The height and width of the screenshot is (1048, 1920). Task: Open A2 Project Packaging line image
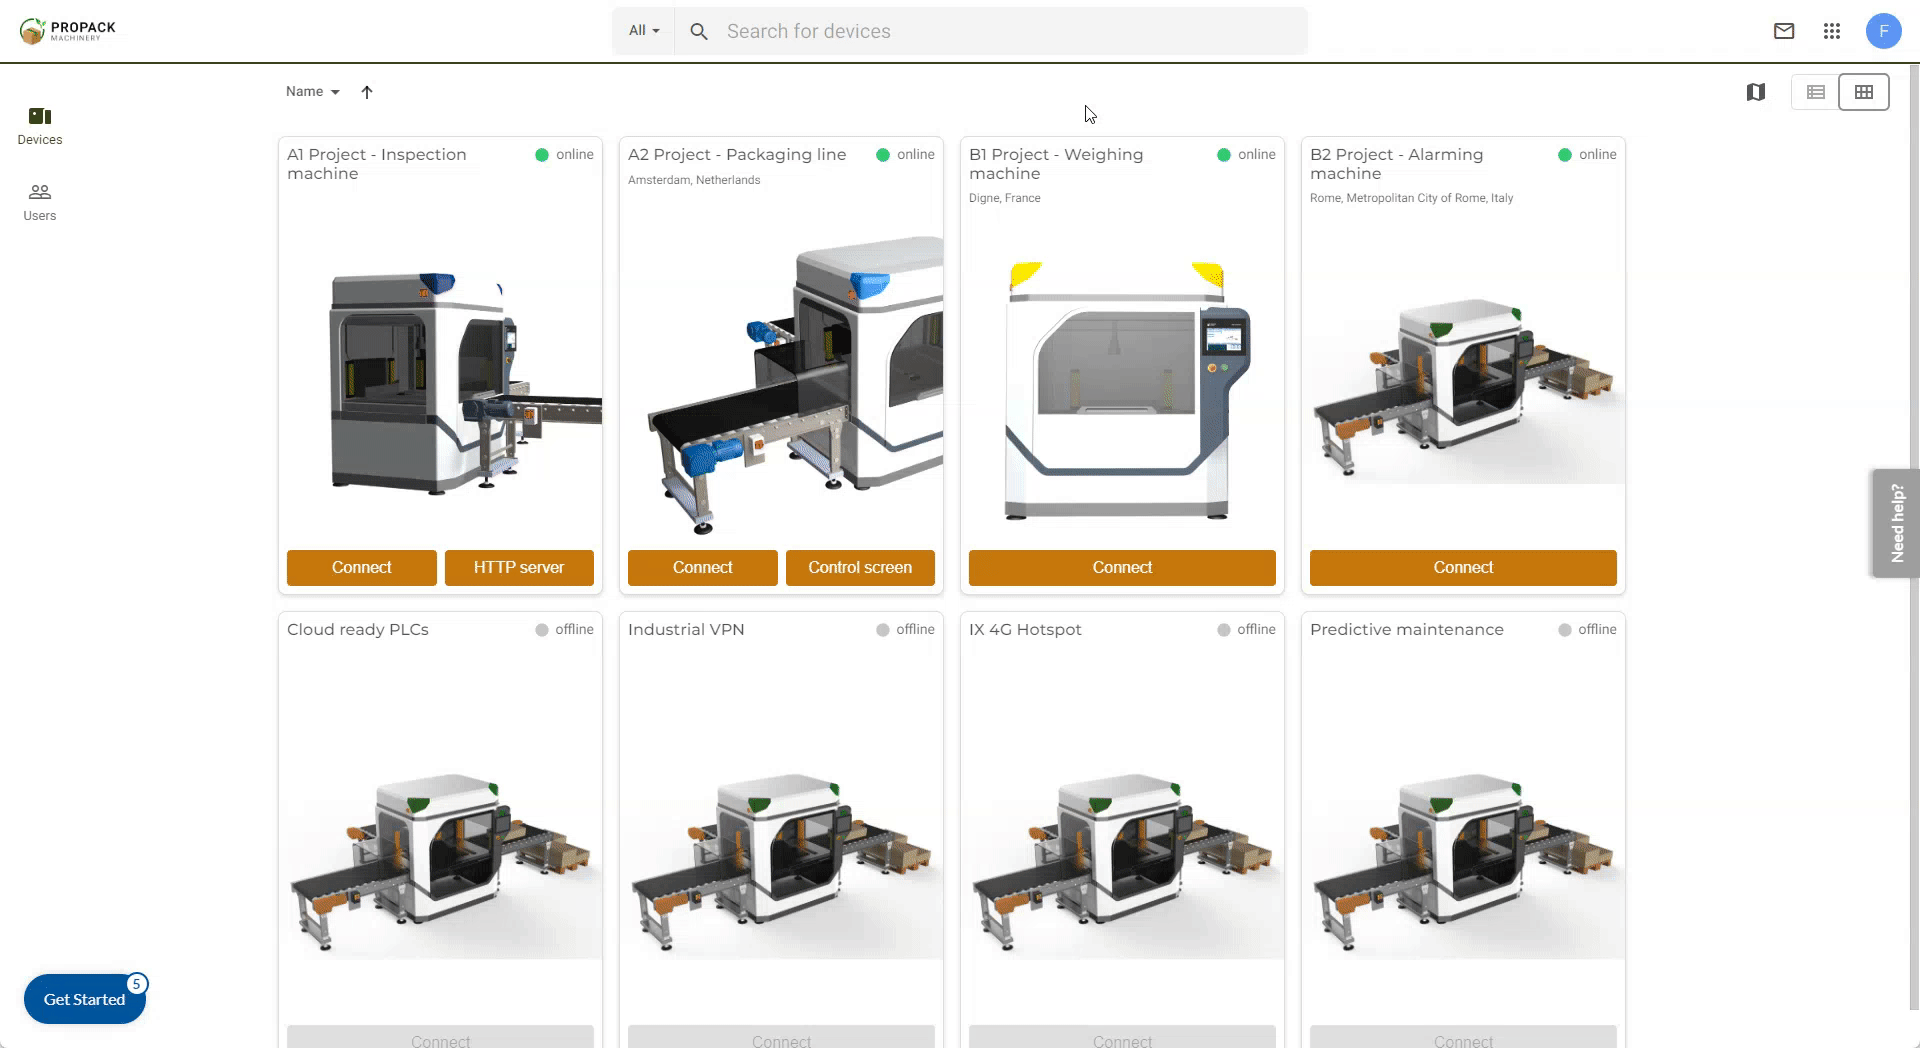point(781,383)
